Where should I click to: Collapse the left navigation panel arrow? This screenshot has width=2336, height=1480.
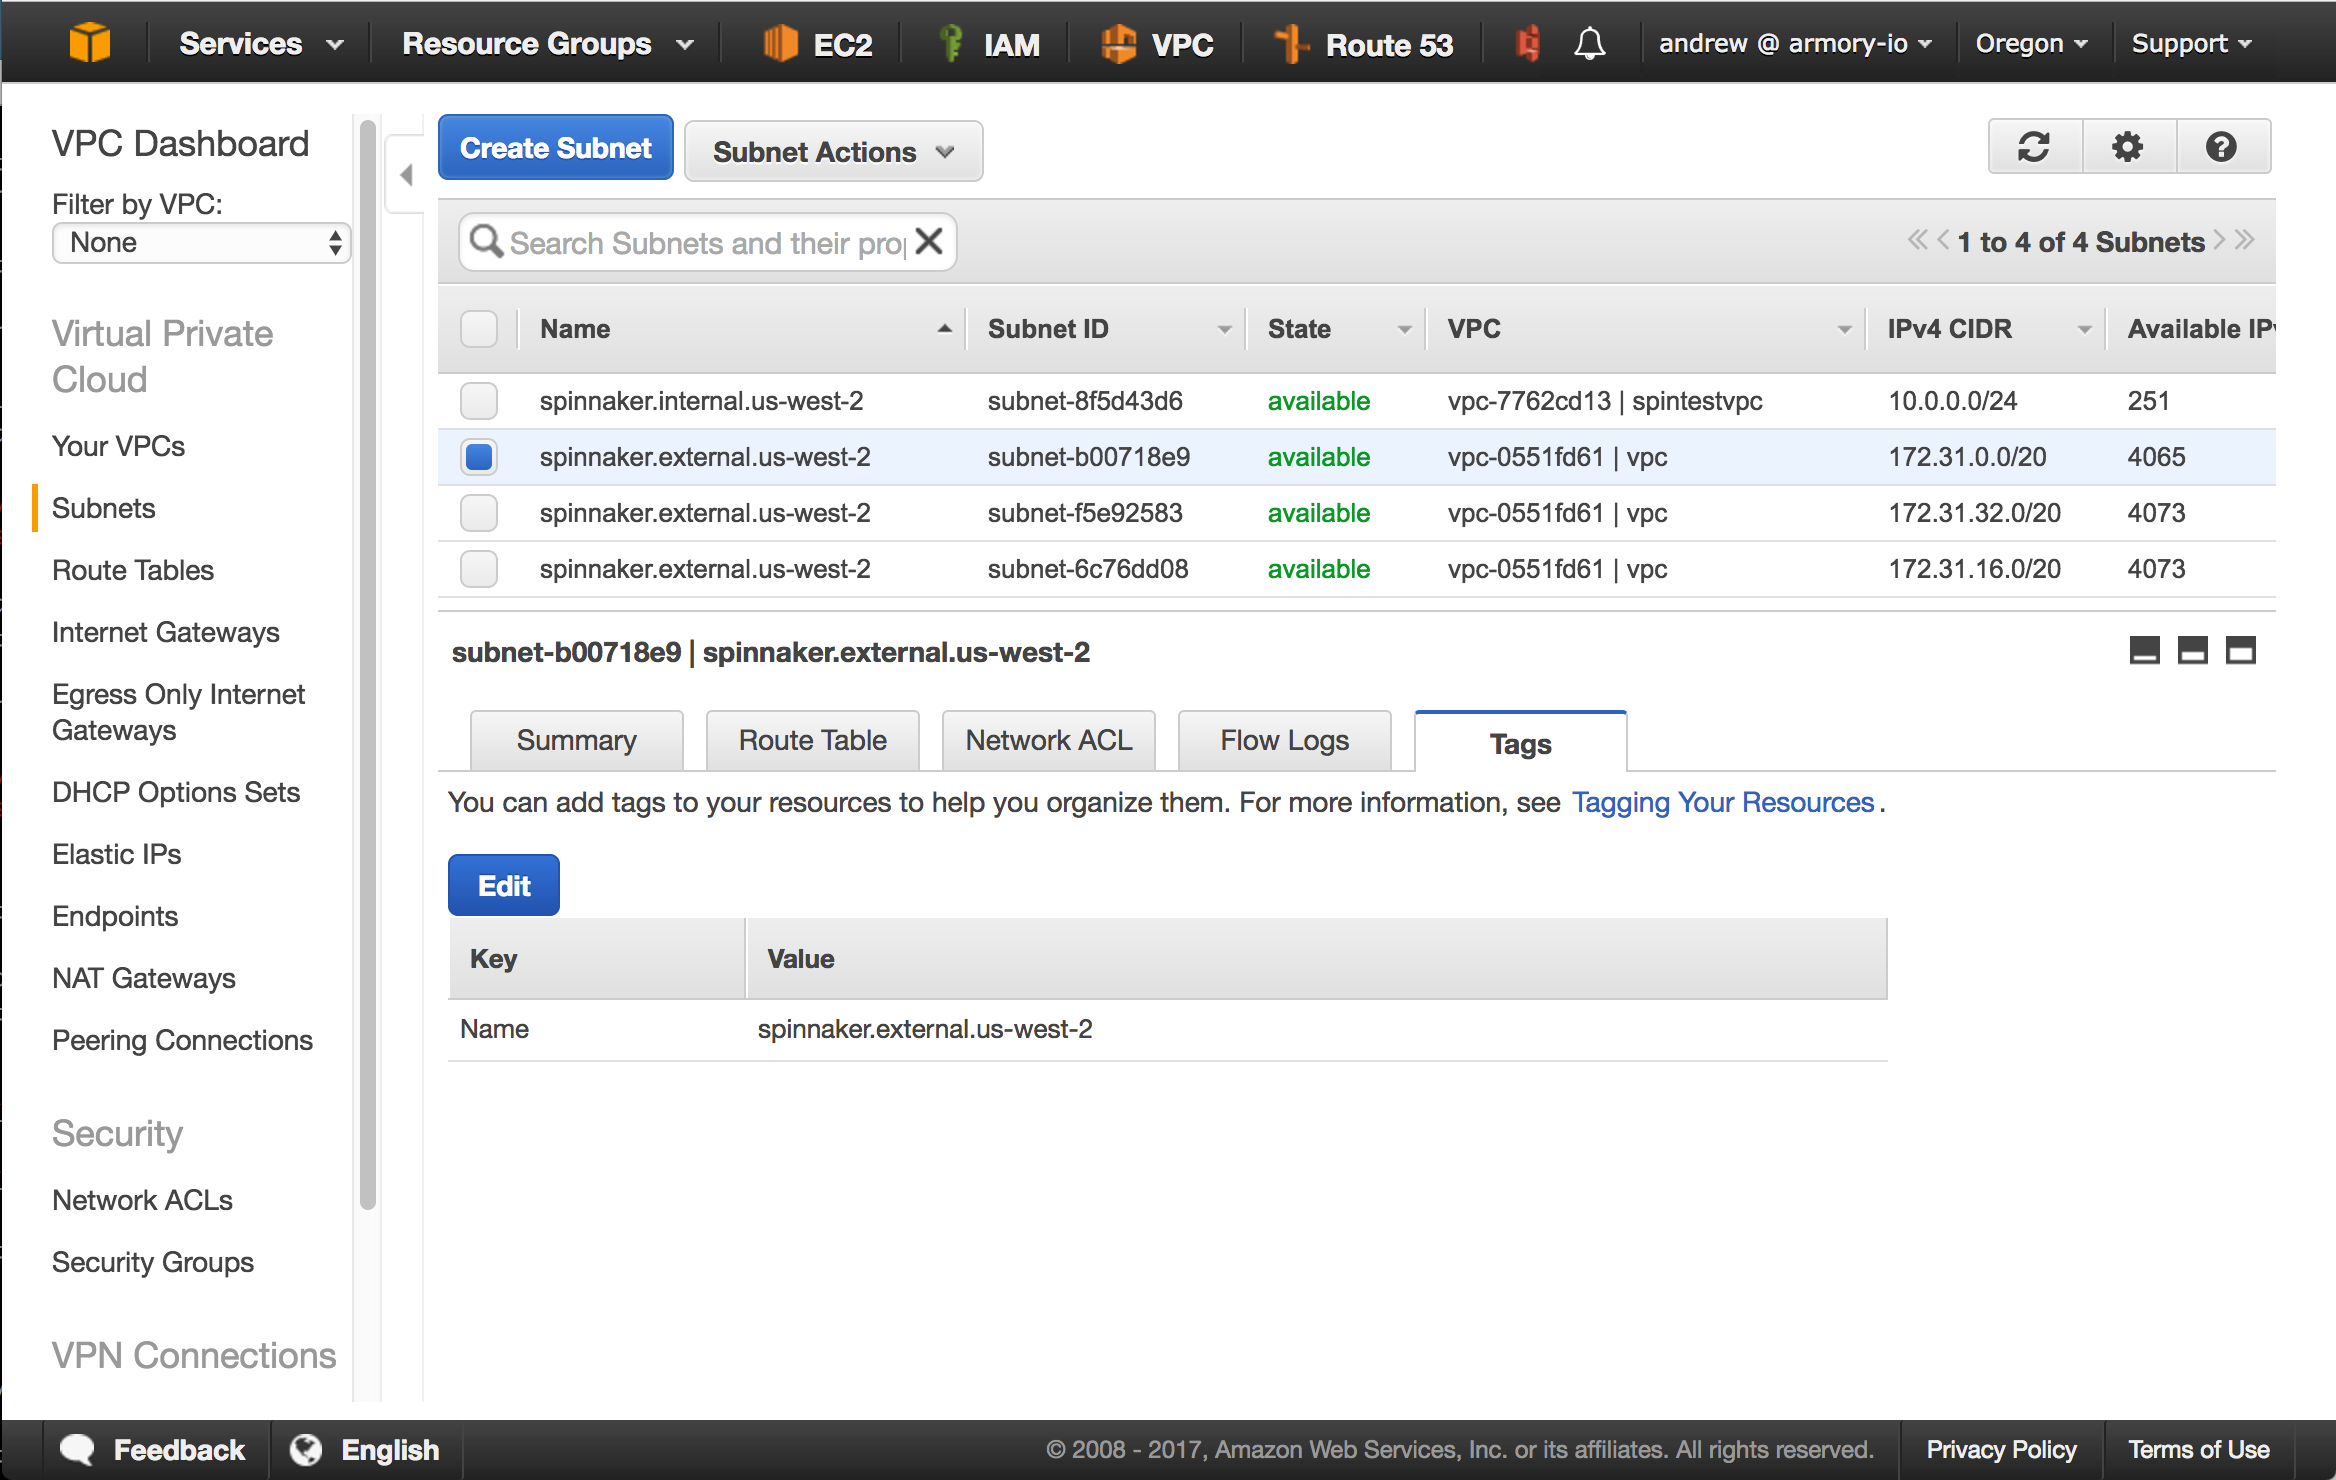pos(406,175)
